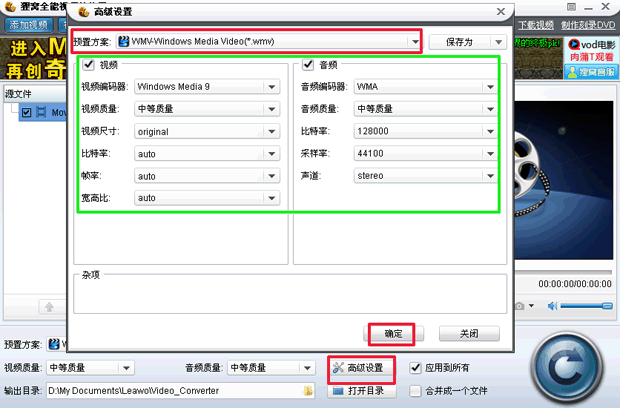Enable the 合并成一个文件 checkbox
This screenshot has height=408, width=620.
(415, 391)
